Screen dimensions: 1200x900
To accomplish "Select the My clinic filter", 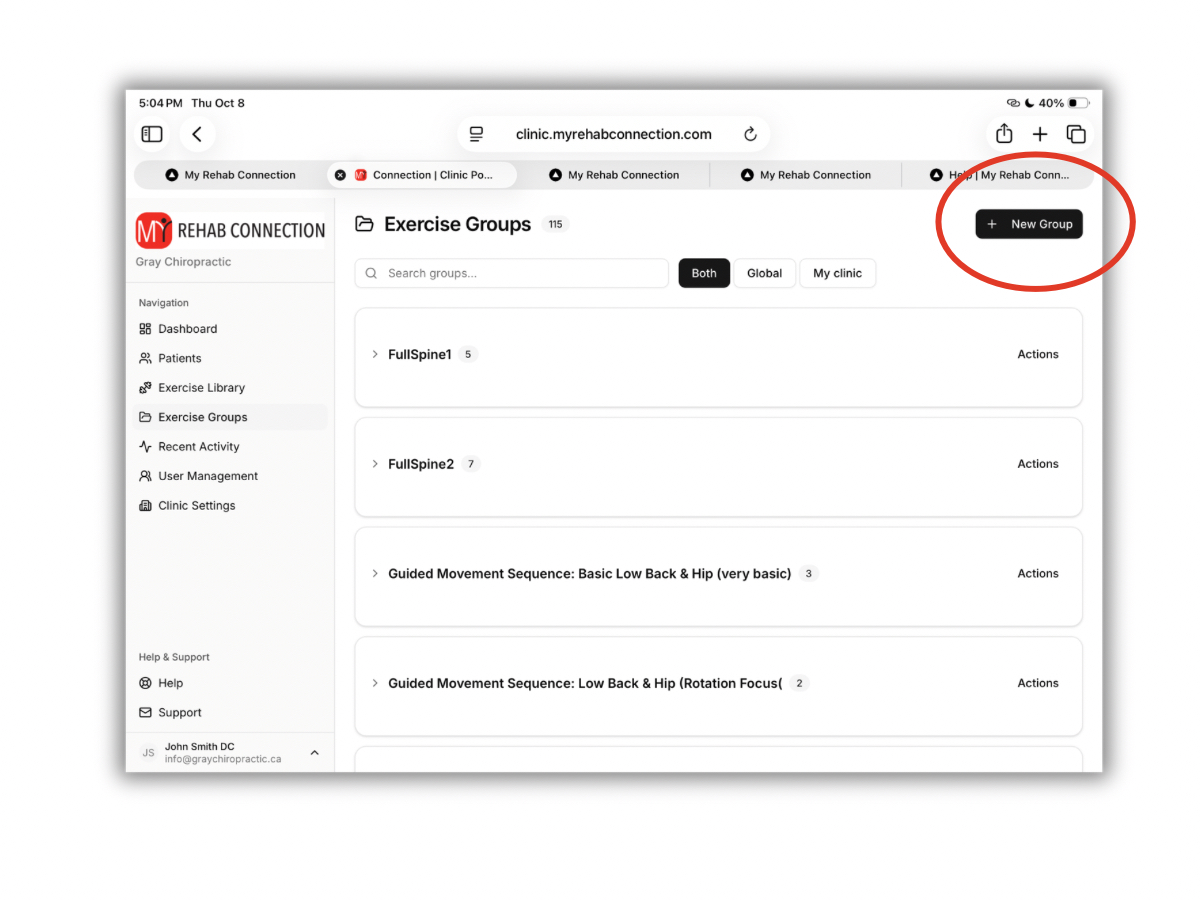I will coord(837,273).
